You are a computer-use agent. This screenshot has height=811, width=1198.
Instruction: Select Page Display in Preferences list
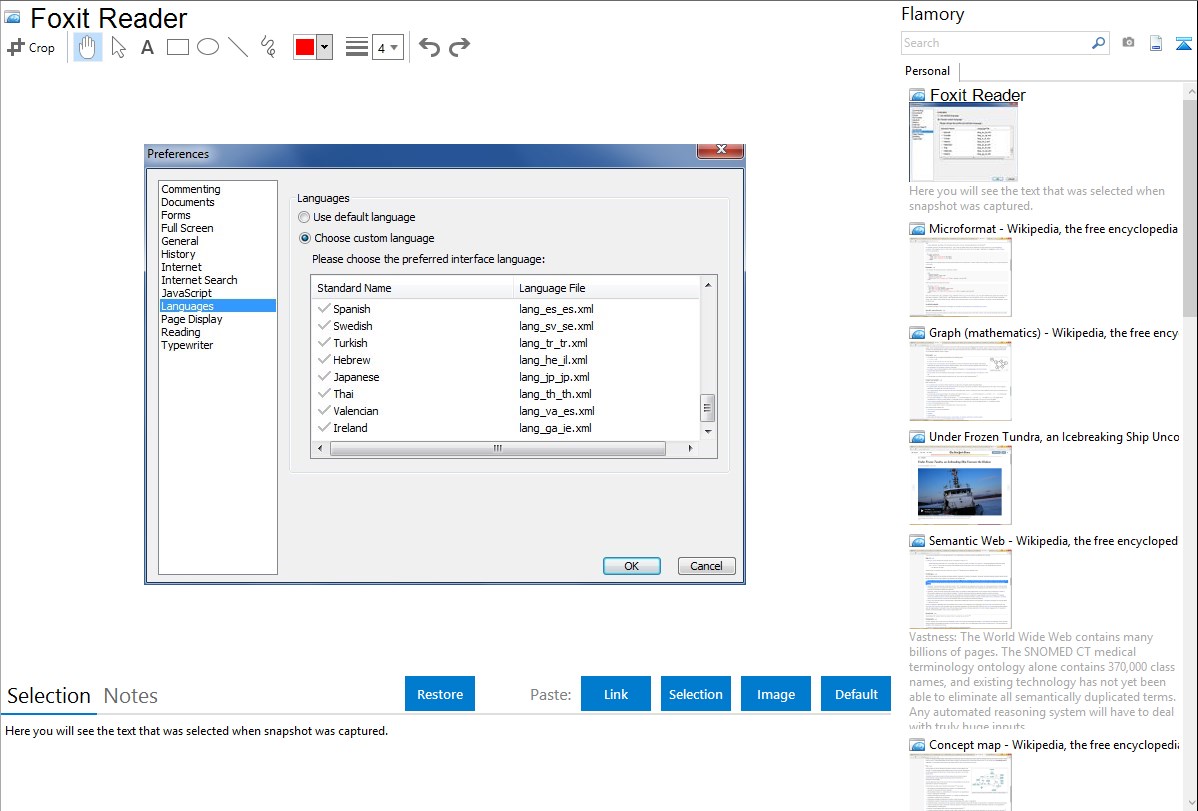pos(192,319)
